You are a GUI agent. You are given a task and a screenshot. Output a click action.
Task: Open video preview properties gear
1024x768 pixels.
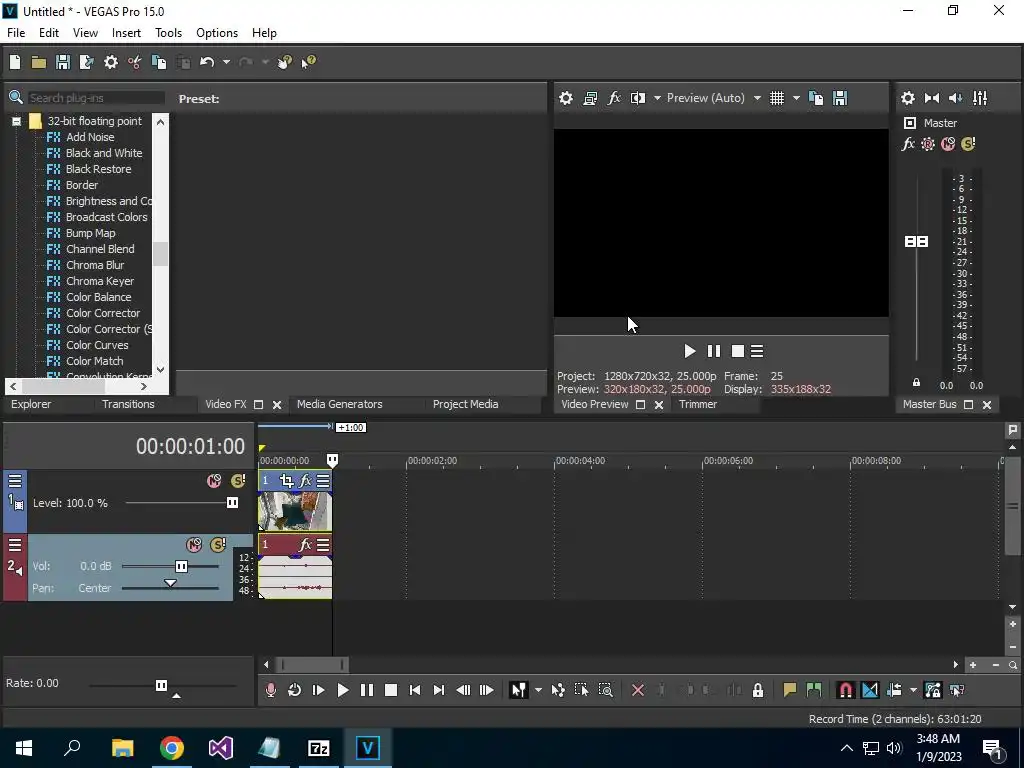[x=566, y=98]
